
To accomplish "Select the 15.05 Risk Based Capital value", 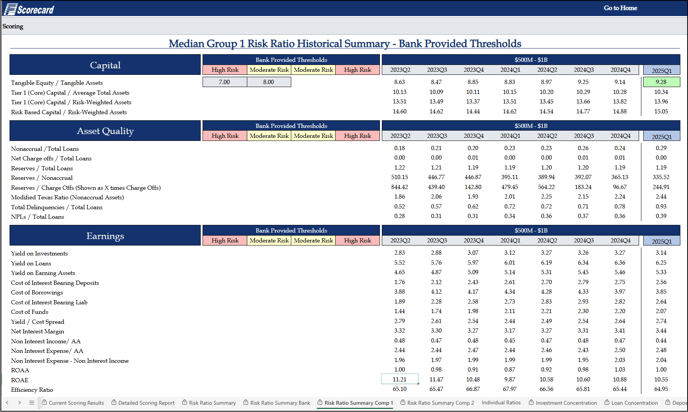I will [661, 111].
